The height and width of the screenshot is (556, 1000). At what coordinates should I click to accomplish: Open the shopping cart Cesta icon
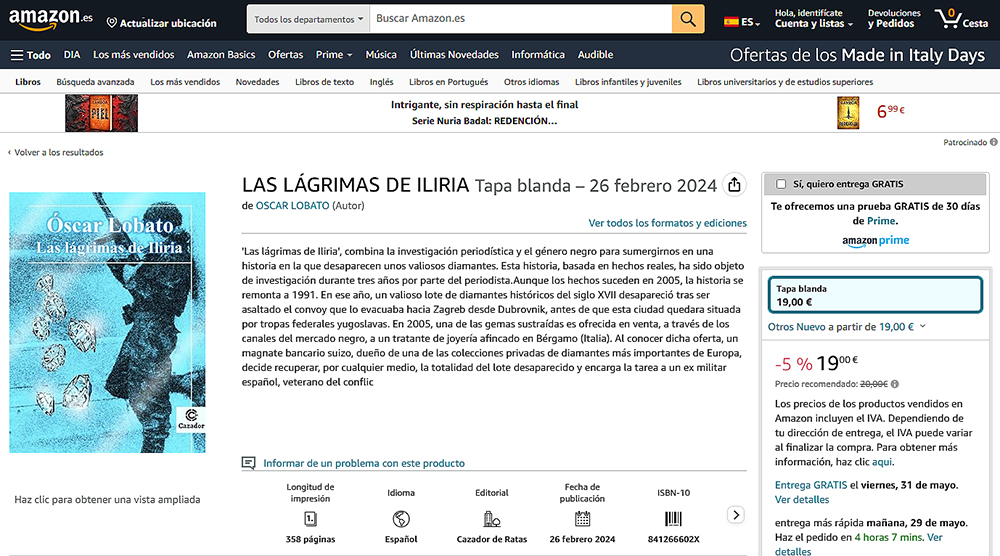(961, 19)
